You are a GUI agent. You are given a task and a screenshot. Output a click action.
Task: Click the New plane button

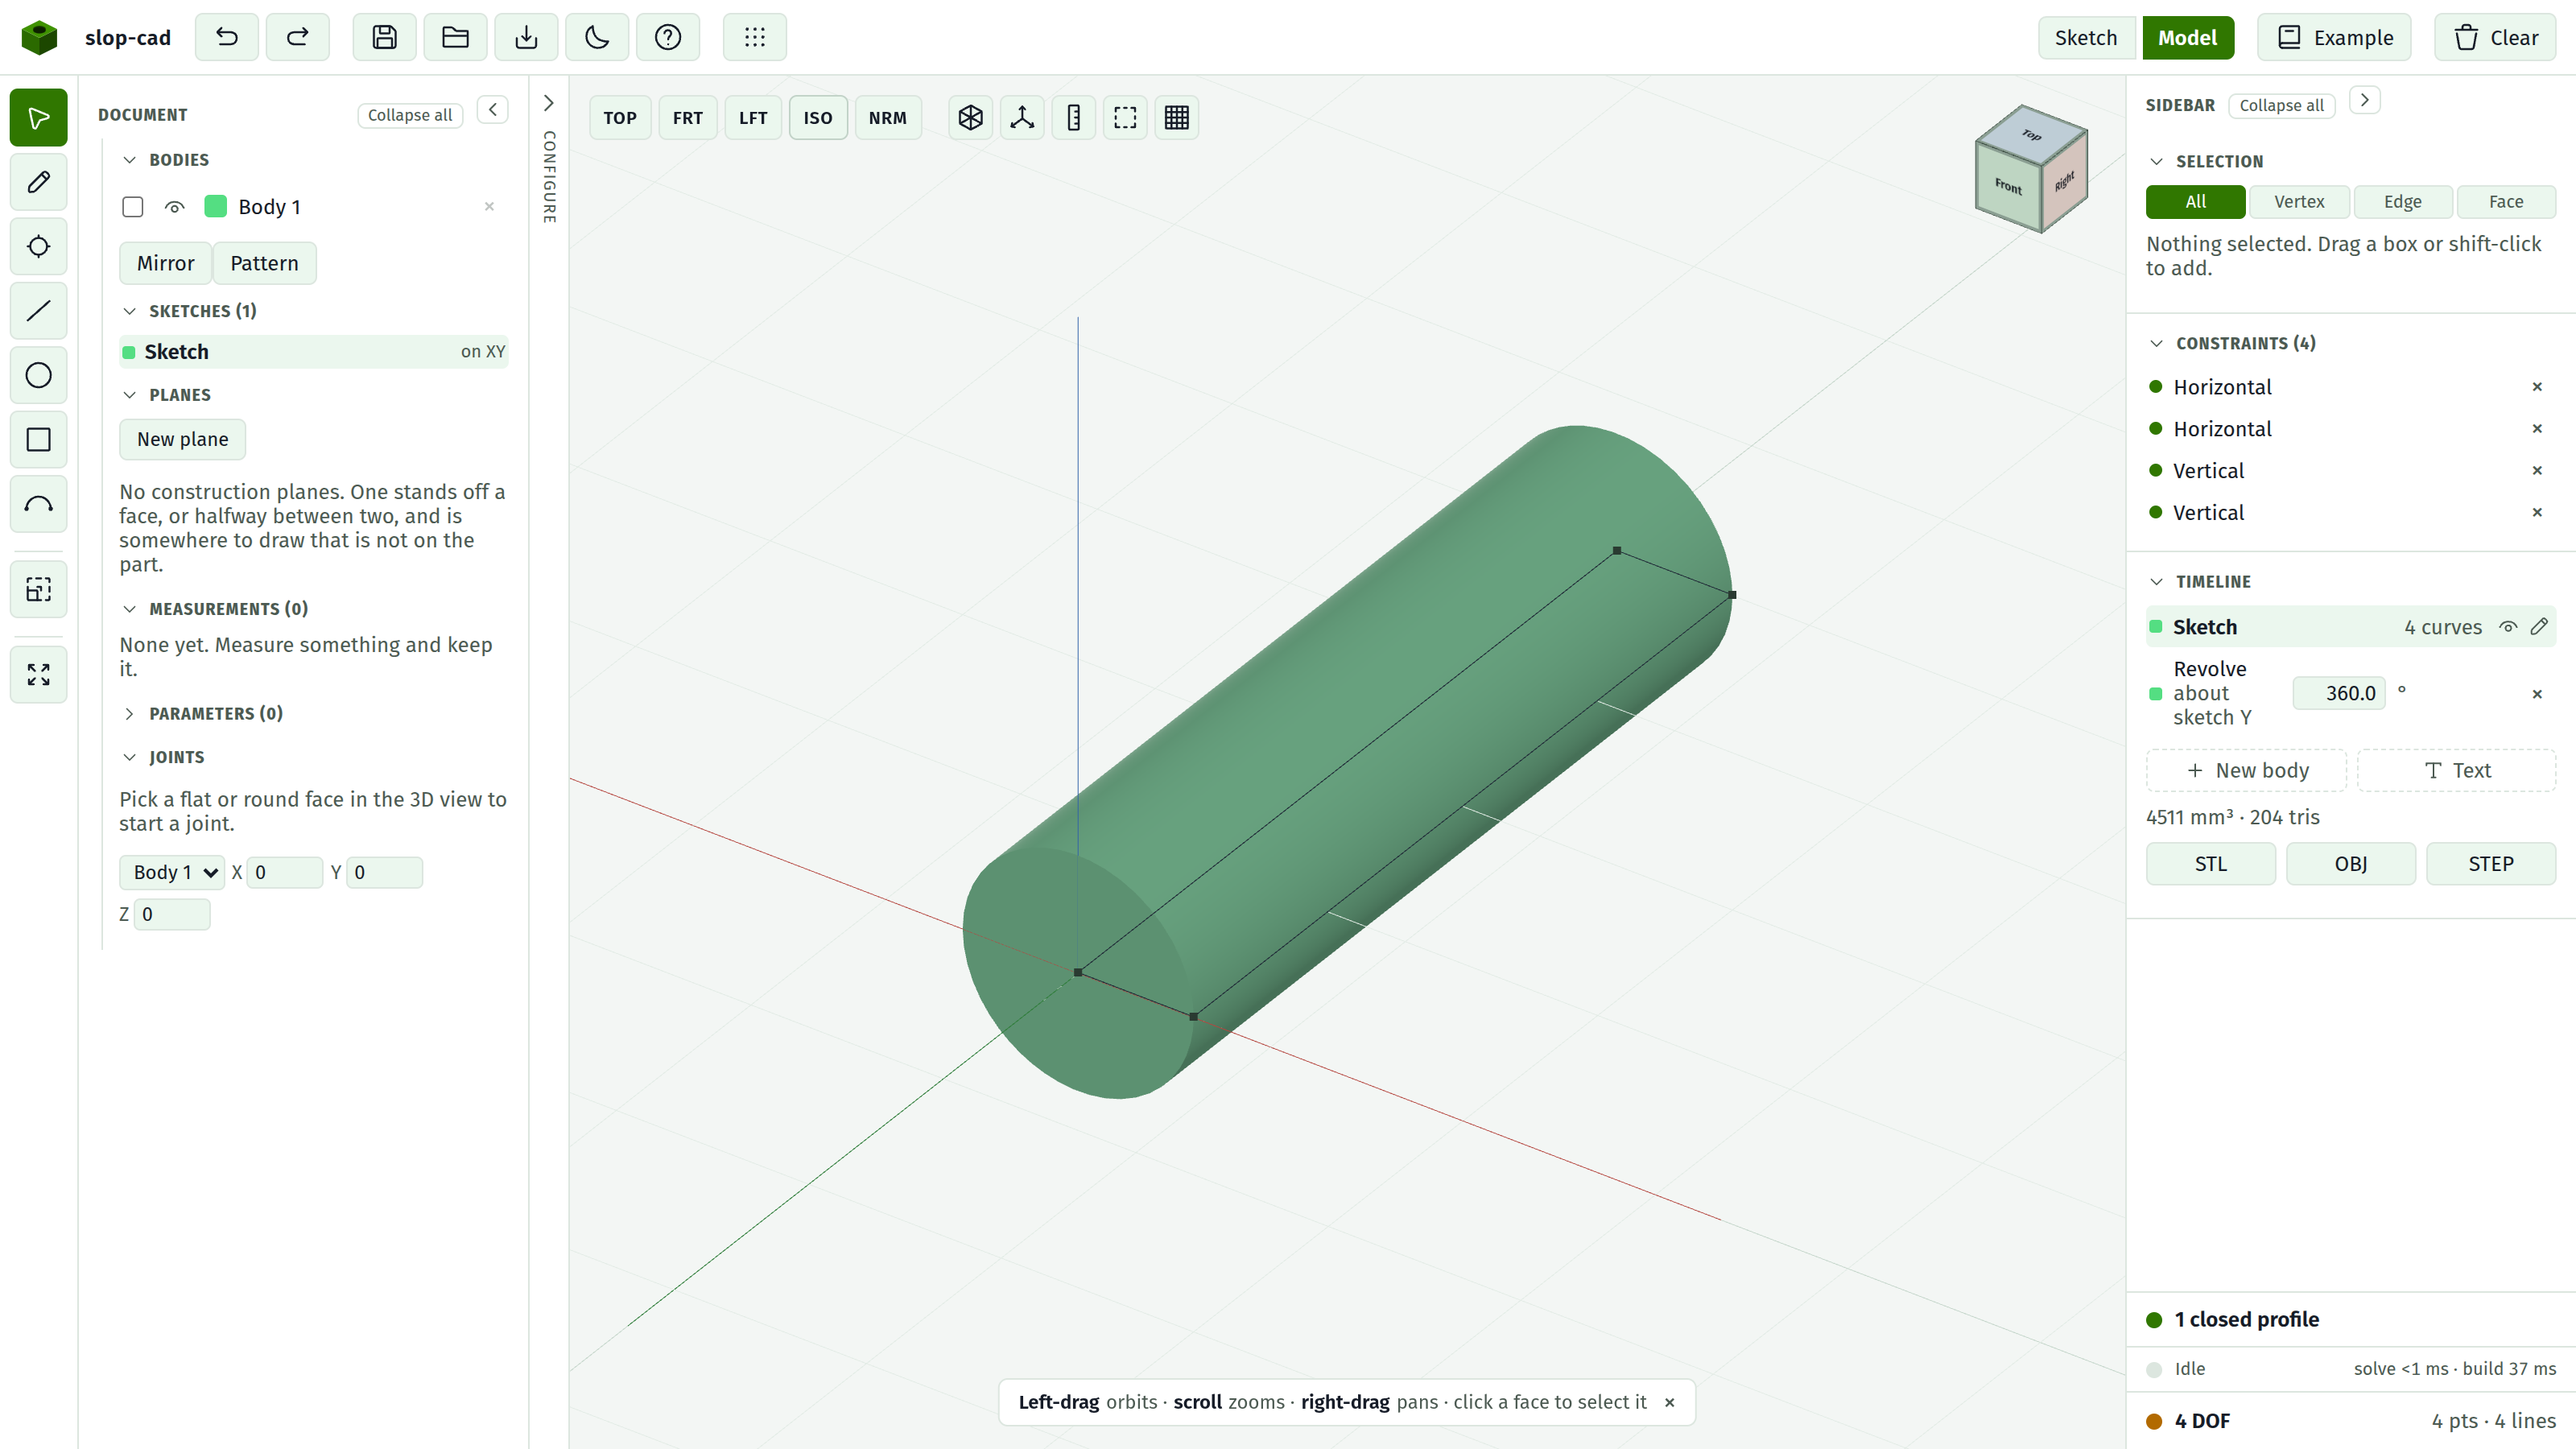pyautogui.click(x=182, y=439)
